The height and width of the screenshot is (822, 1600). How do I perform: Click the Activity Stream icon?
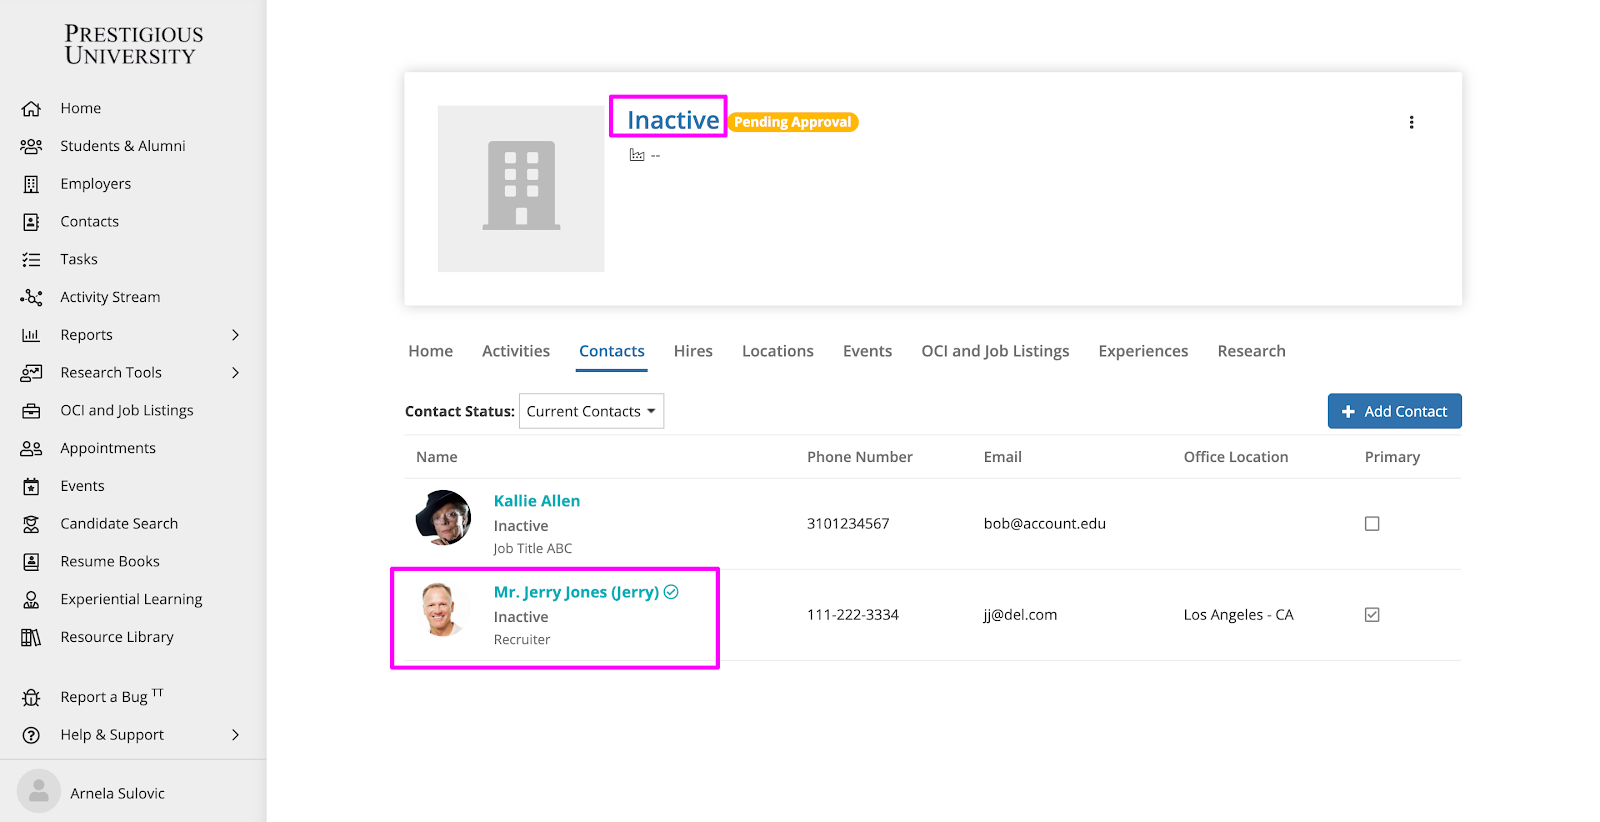31,297
